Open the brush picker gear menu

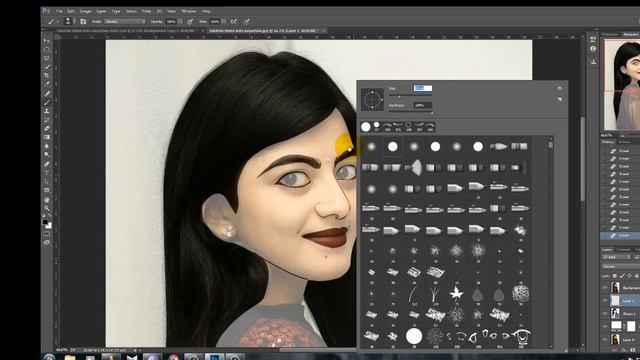[560, 88]
